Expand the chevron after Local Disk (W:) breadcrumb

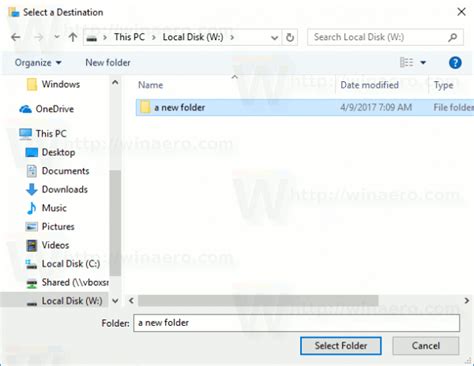232,37
